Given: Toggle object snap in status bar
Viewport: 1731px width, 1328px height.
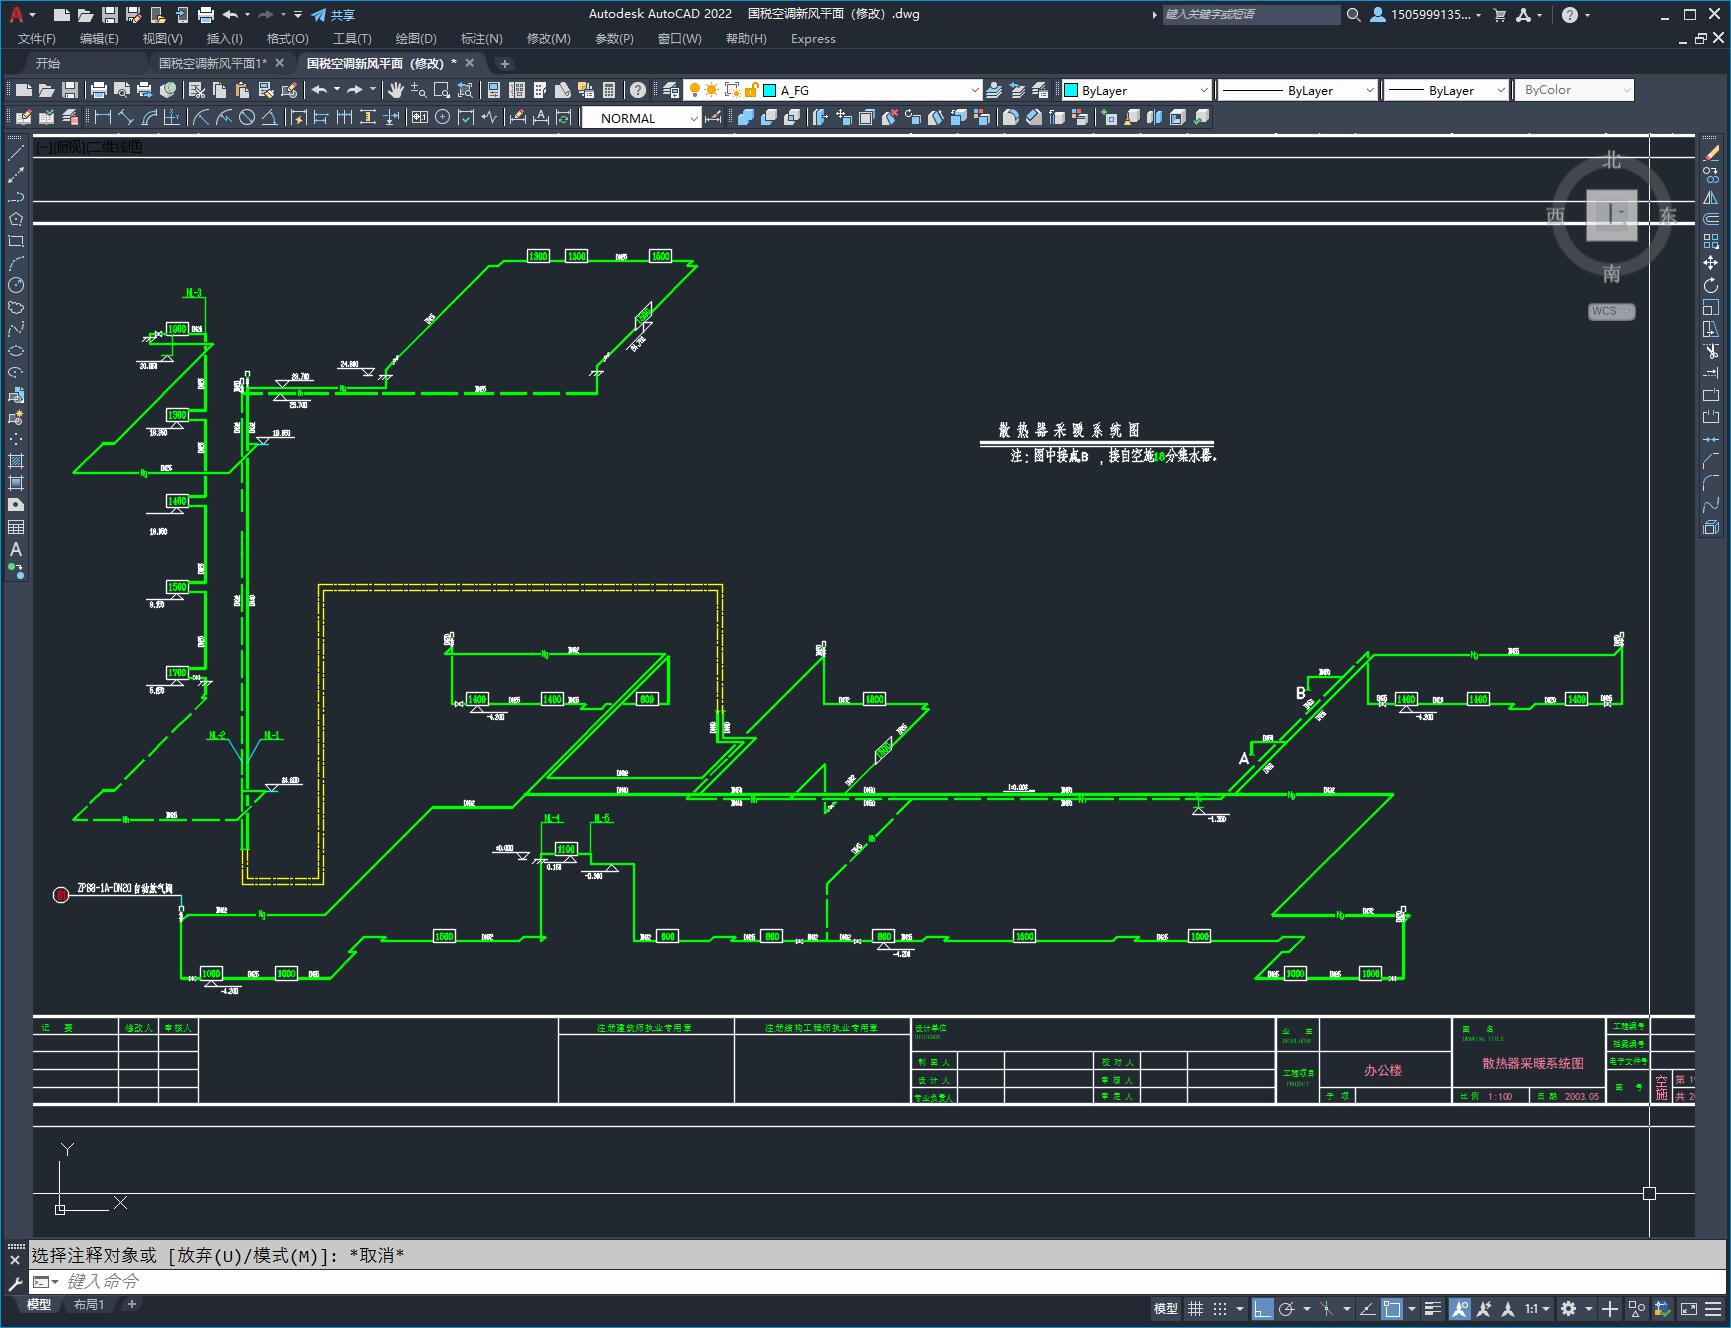Looking at the screenshot, I should coord(1391,1308).
